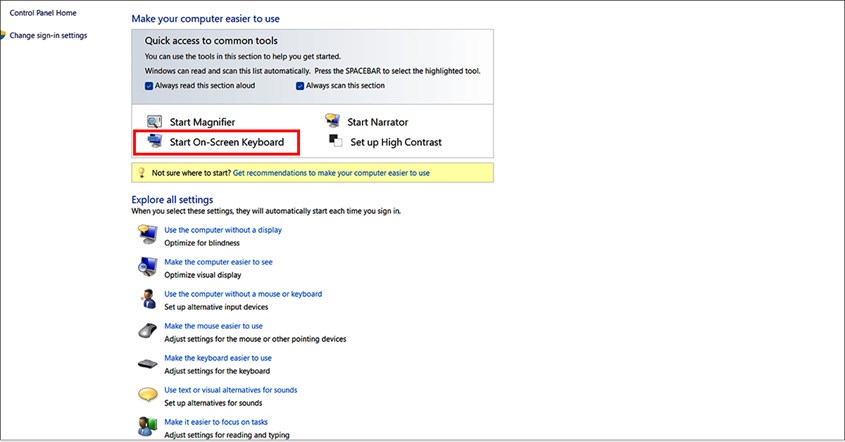
Task: Open Make it easier to focus on tasks
Action: [x=216, y=422]
